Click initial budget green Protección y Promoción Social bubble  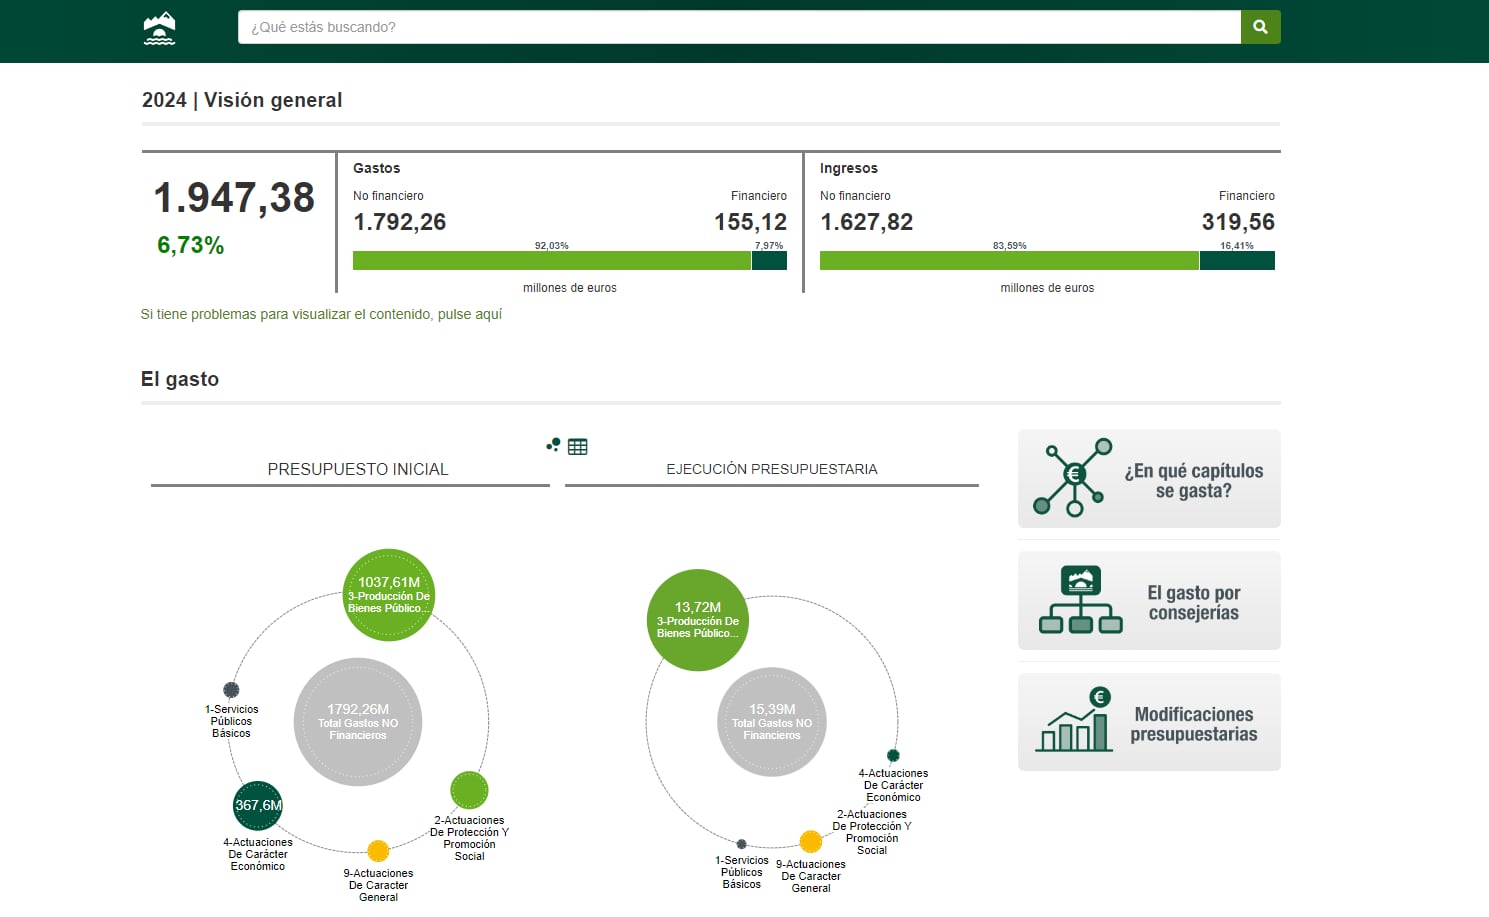point(469,790)
